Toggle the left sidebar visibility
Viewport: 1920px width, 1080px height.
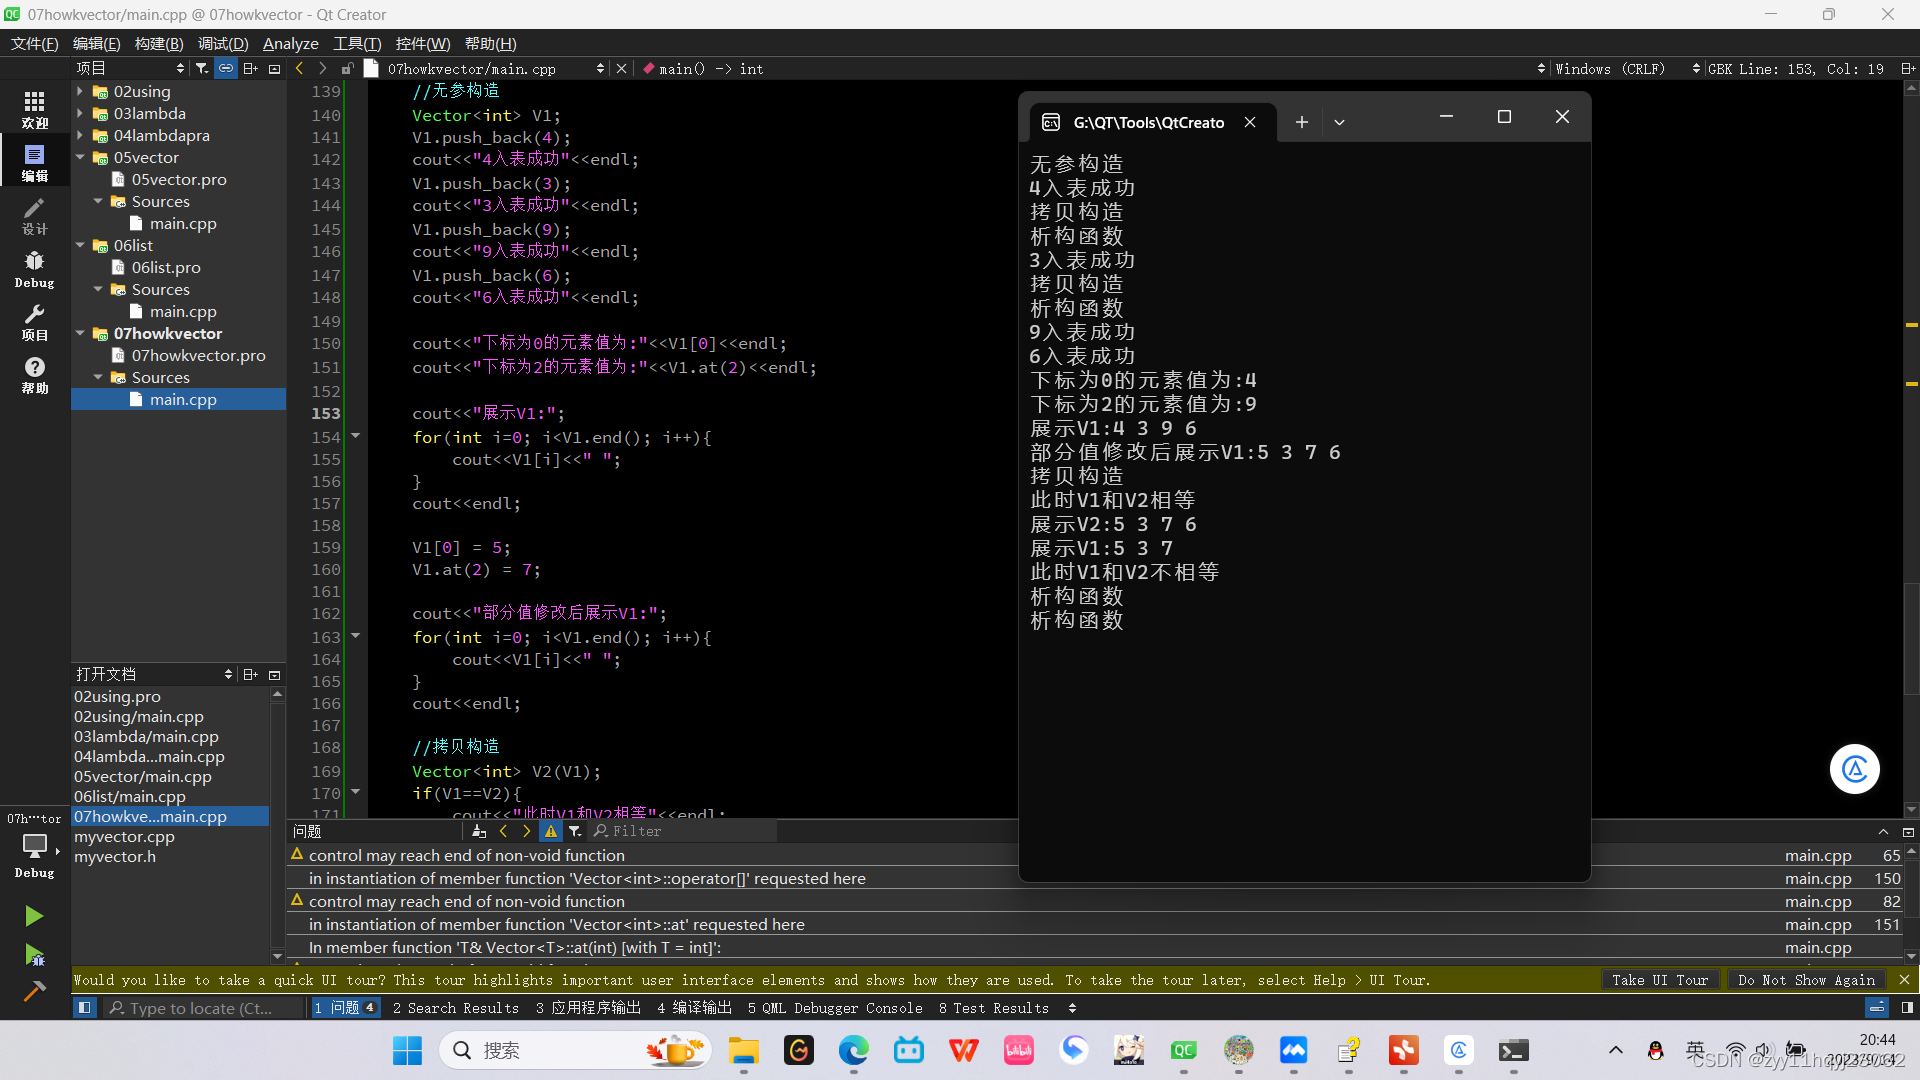pos(85,1008)
